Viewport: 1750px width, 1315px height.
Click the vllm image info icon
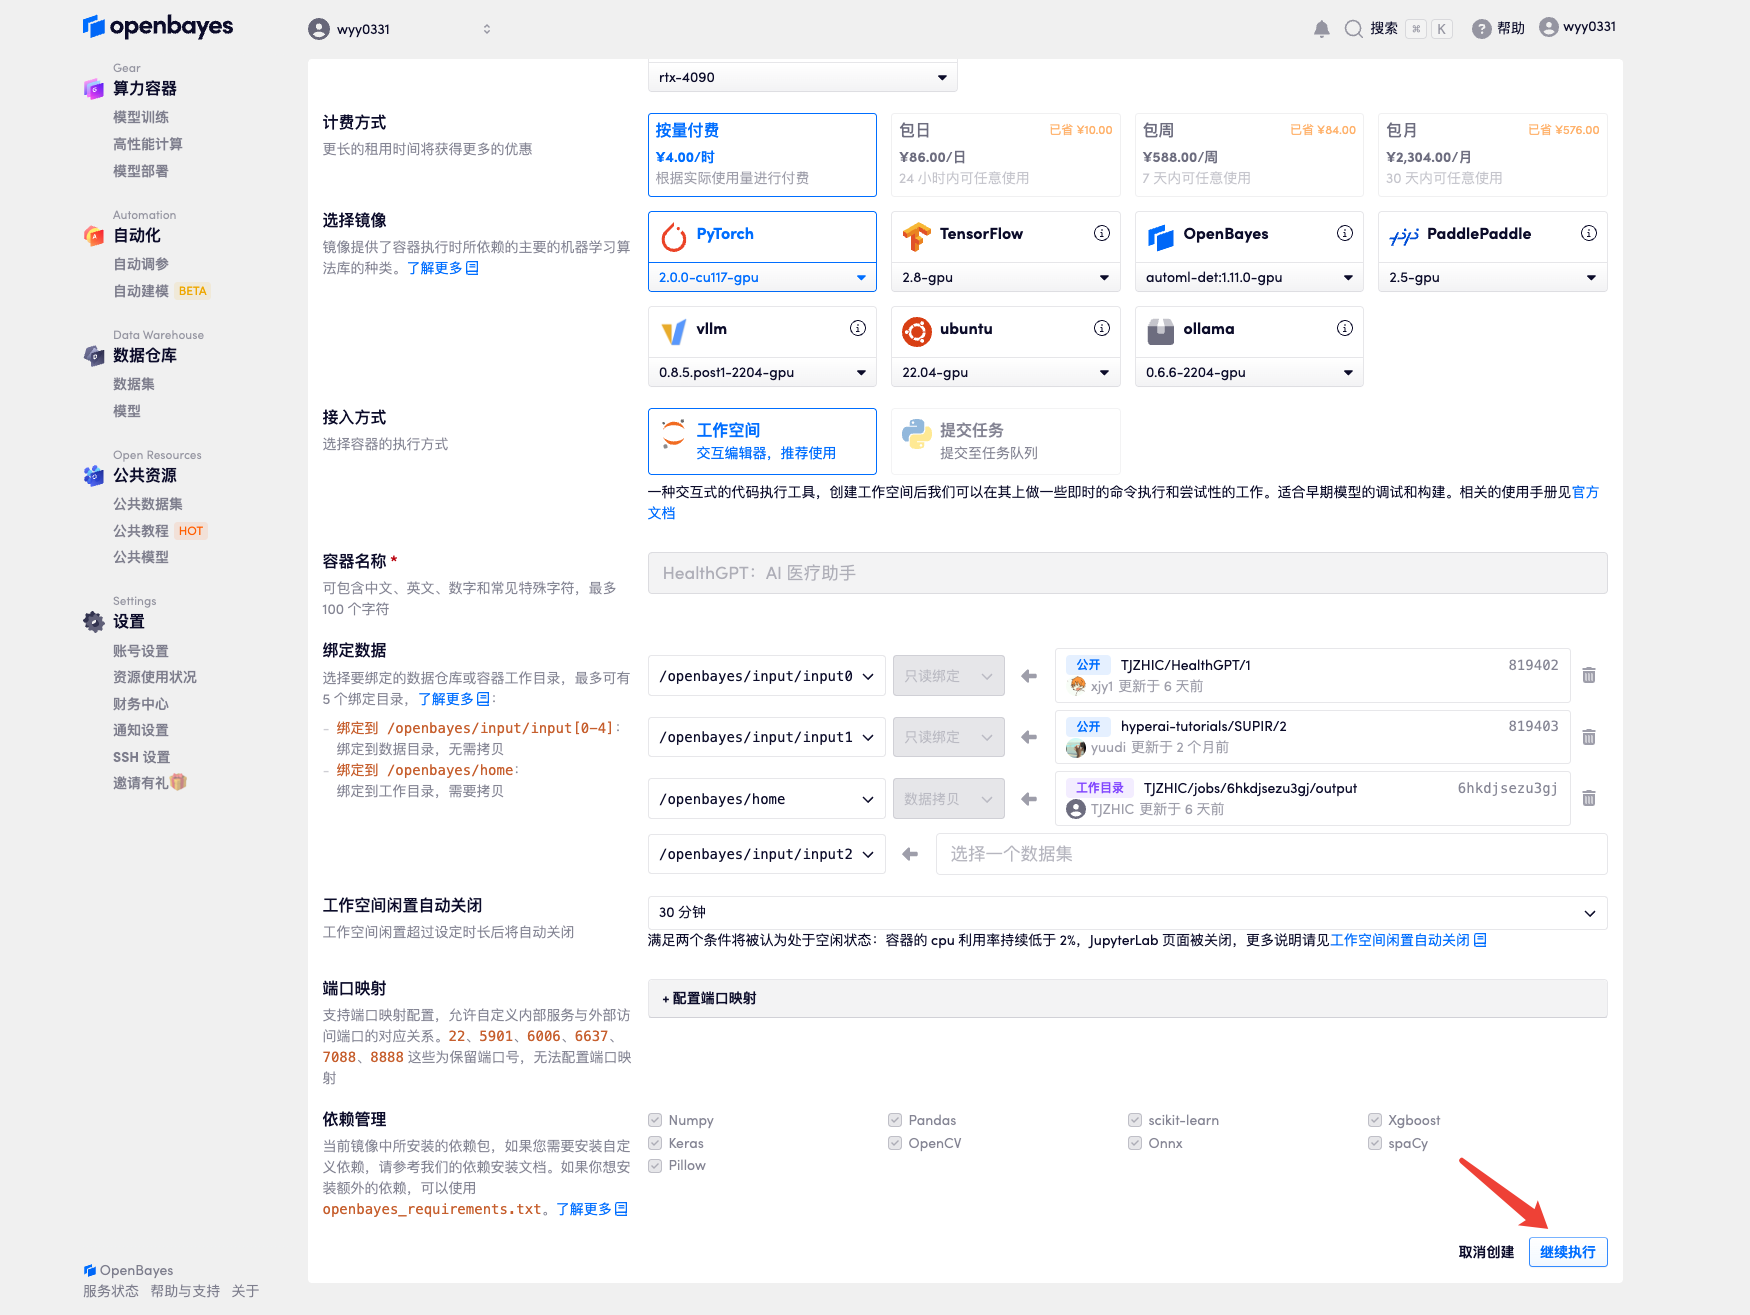[x=857, y=328]
